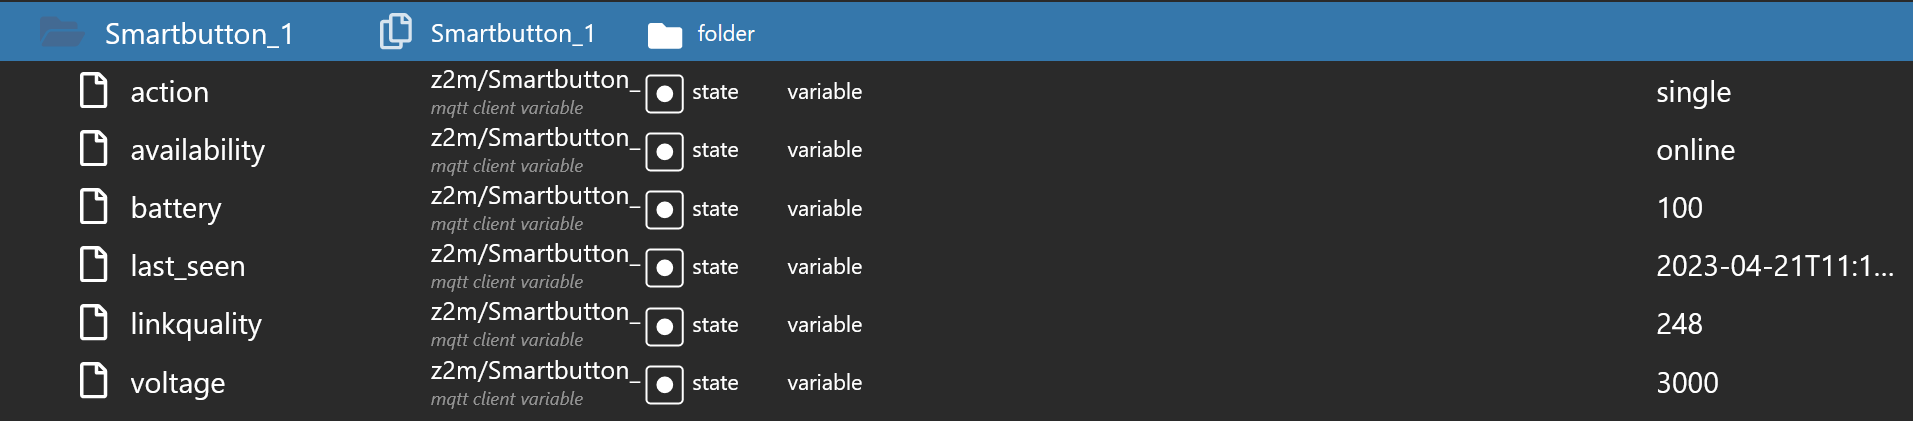Image resolution: width=1913 pixels, height=421 pixels.
Task: Click the availability value 'online'
Action: [x=1696, y=150]
